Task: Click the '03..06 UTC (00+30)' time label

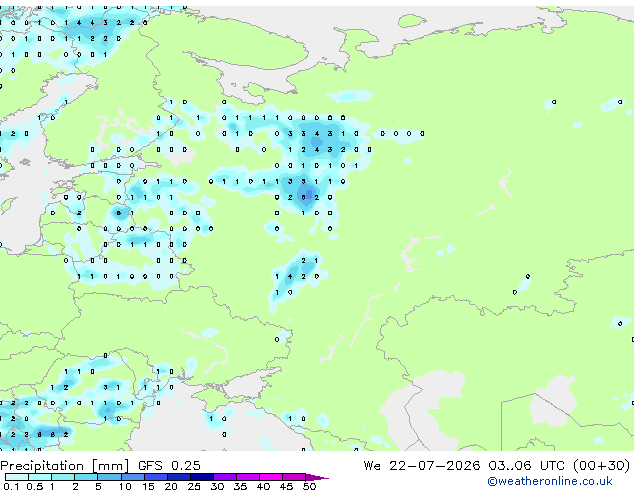Action: (x=559, y=466)
